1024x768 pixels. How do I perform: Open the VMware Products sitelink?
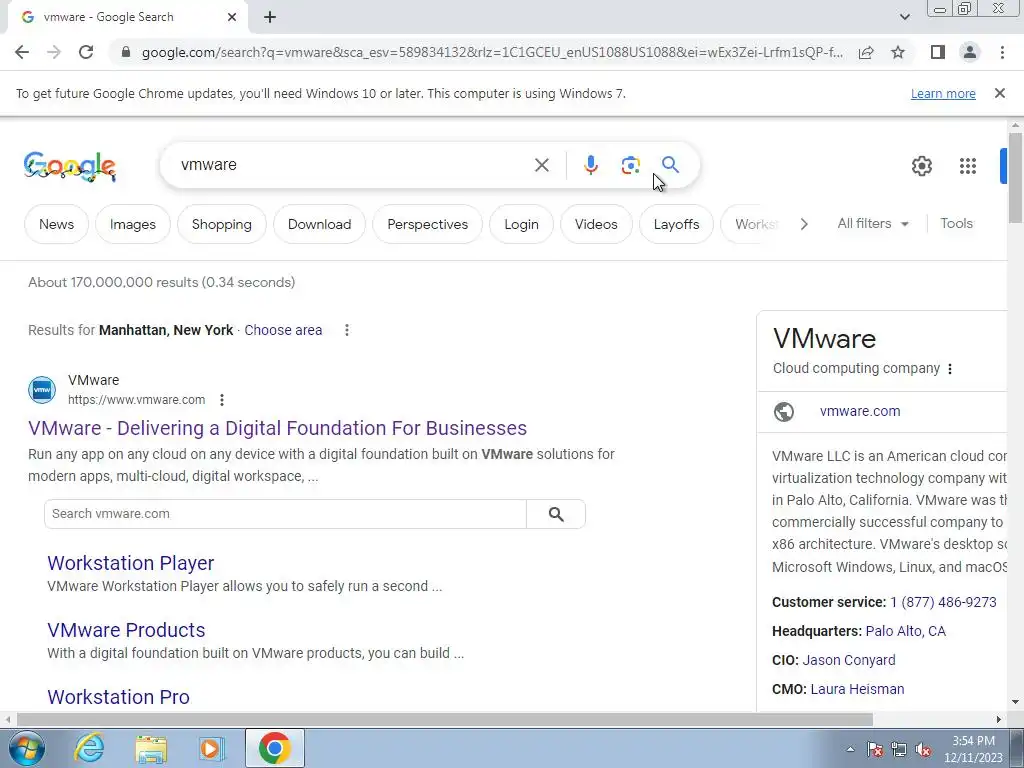(126, 630)
